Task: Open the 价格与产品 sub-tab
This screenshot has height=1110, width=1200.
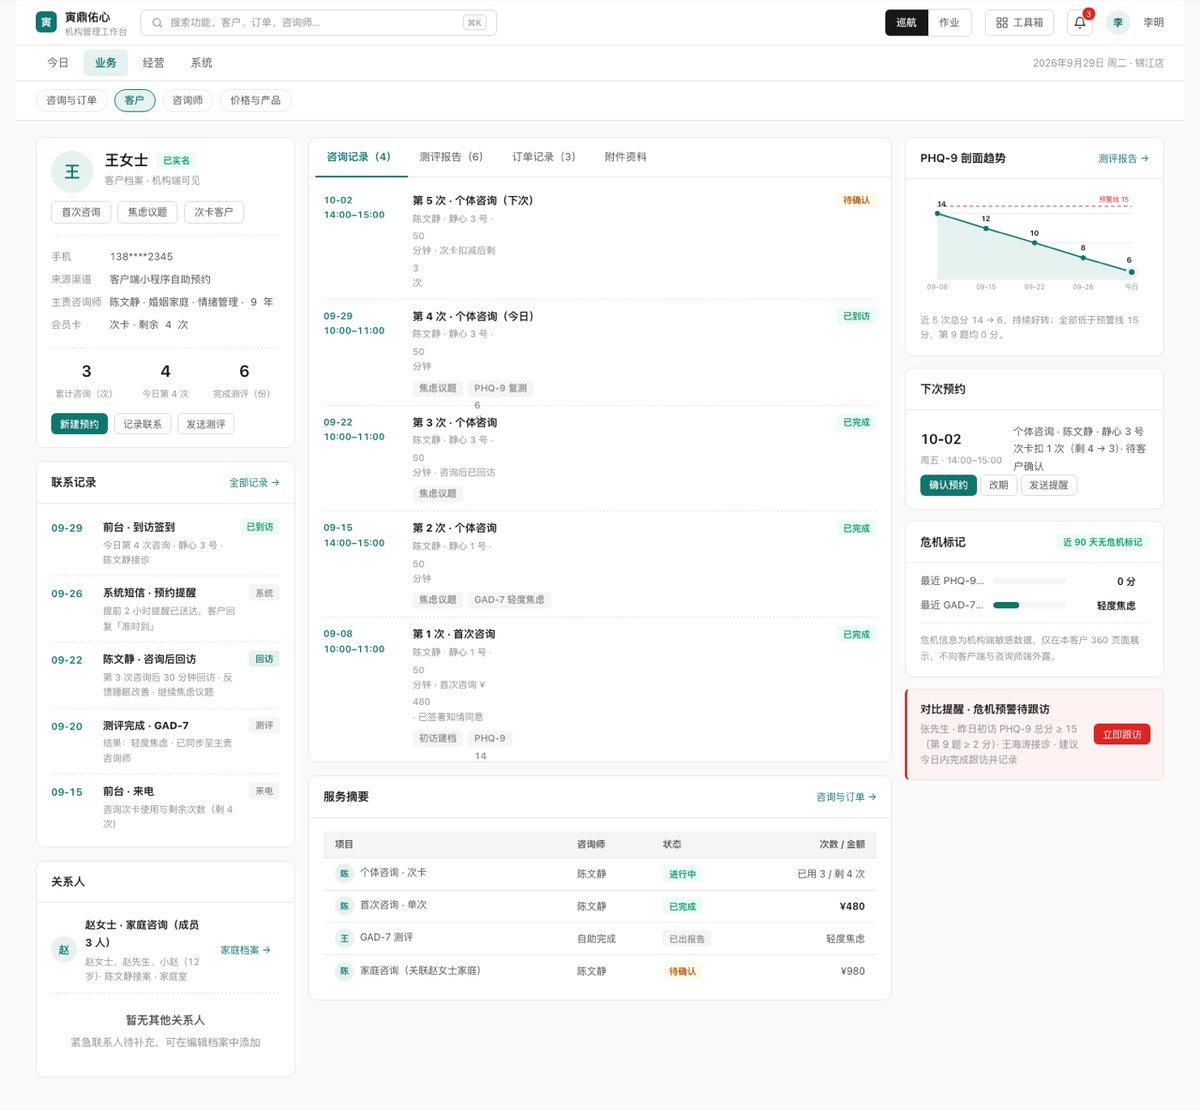Action: 255,100
